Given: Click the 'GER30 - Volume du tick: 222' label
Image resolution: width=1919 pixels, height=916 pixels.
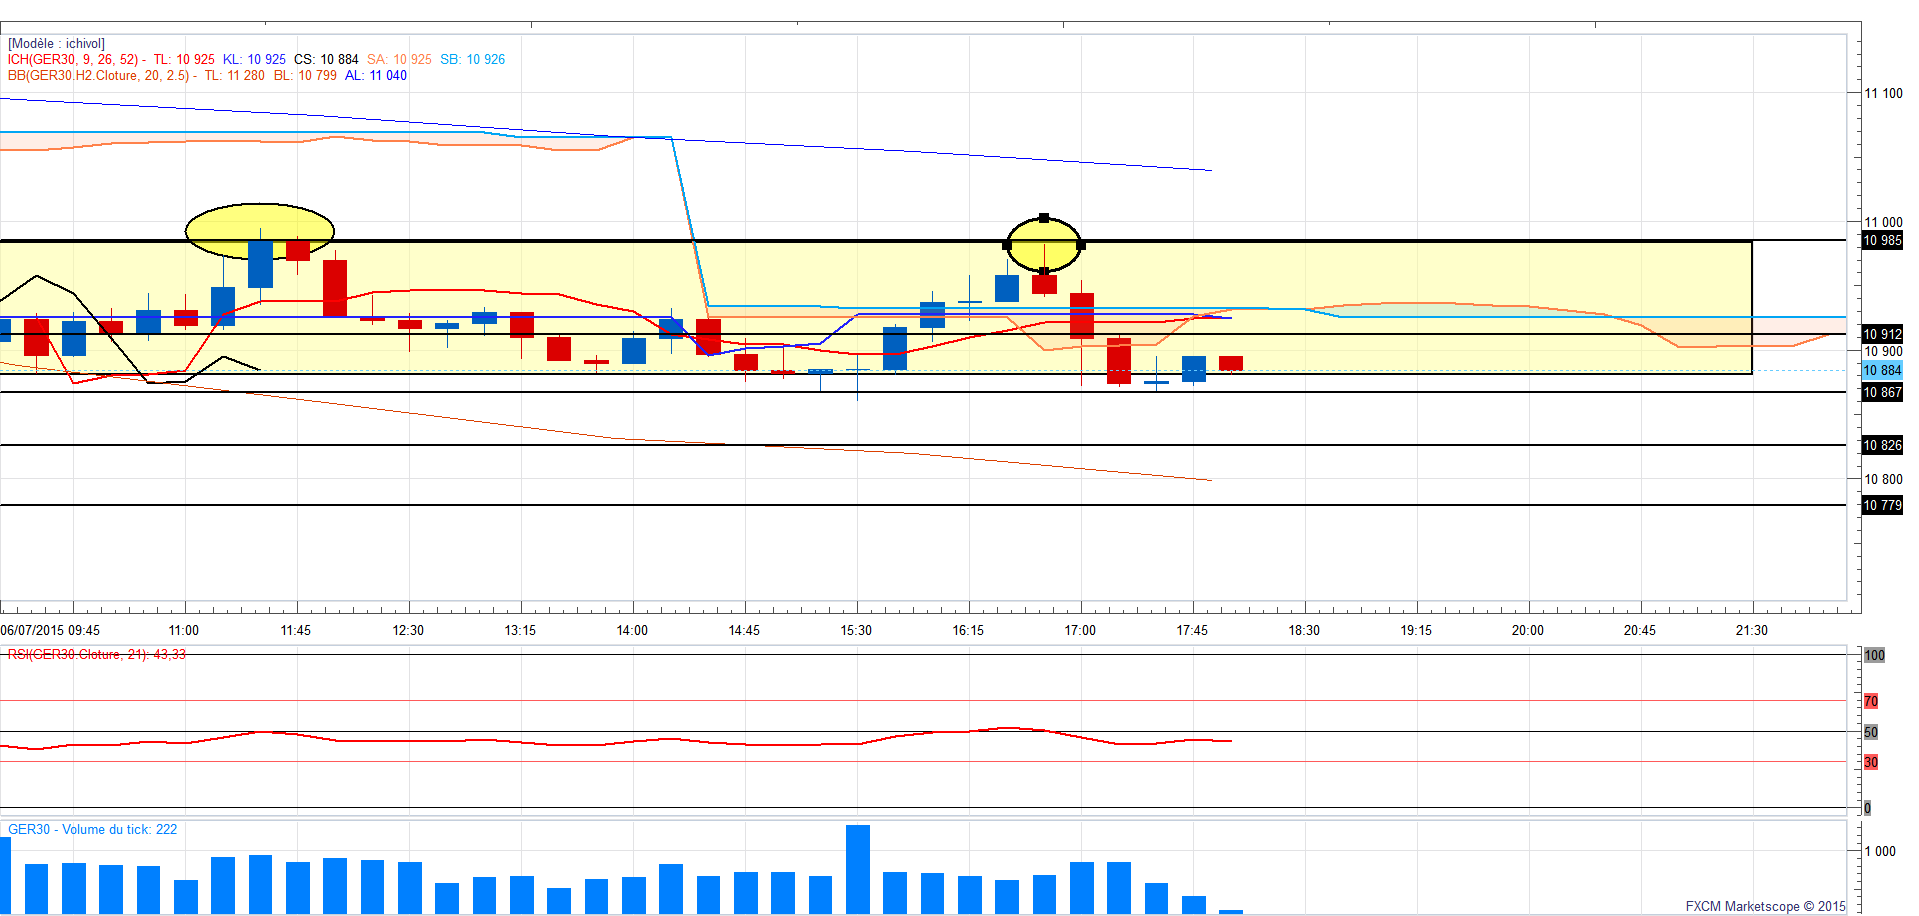Looking at the screenshot, I should click(93, 830).
